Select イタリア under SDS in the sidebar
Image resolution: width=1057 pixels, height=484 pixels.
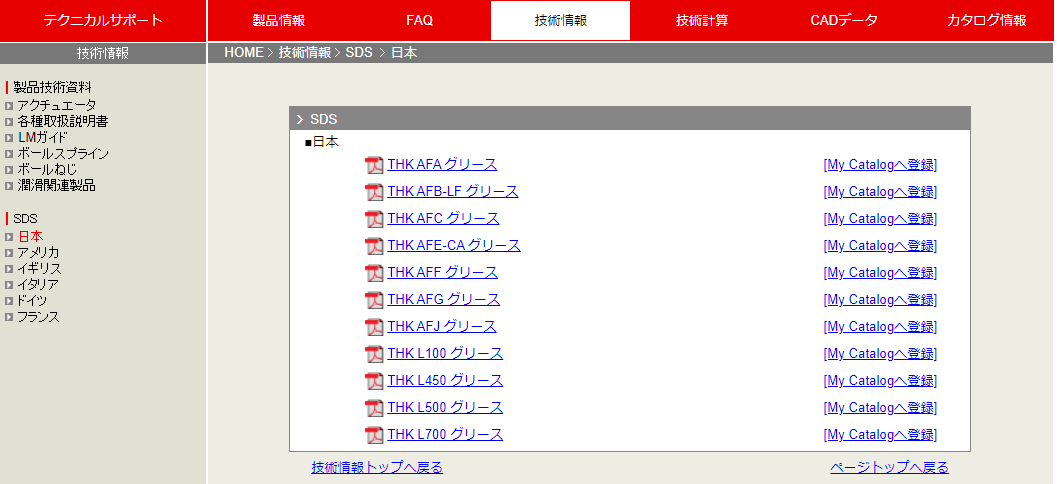[38, 285]
